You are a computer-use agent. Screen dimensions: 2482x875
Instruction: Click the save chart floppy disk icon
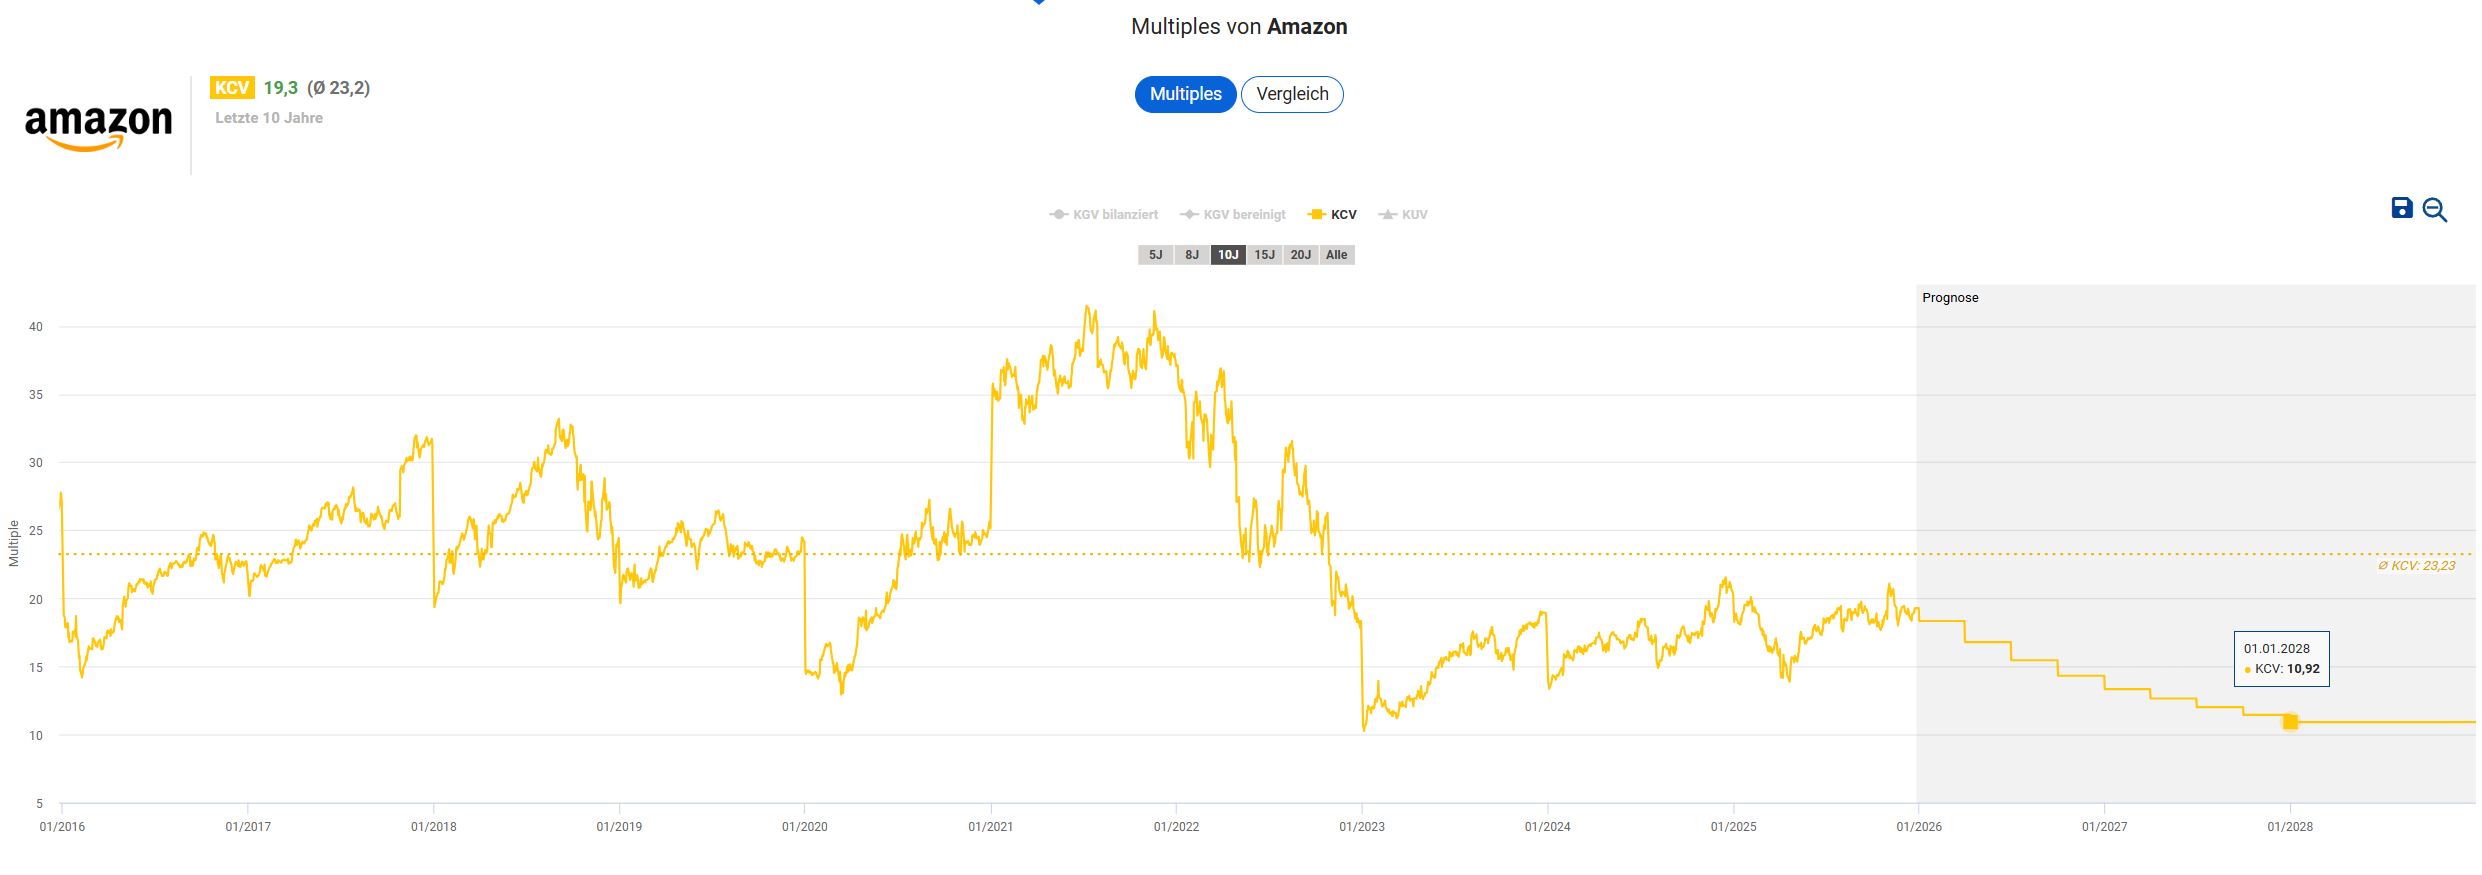click(x=2401, y=208)
